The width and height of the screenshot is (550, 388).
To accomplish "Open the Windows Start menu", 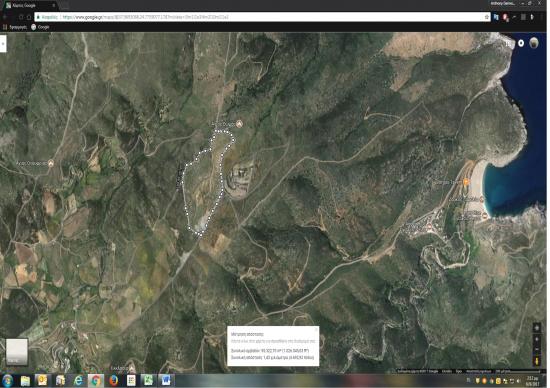I will click(7, 381).
